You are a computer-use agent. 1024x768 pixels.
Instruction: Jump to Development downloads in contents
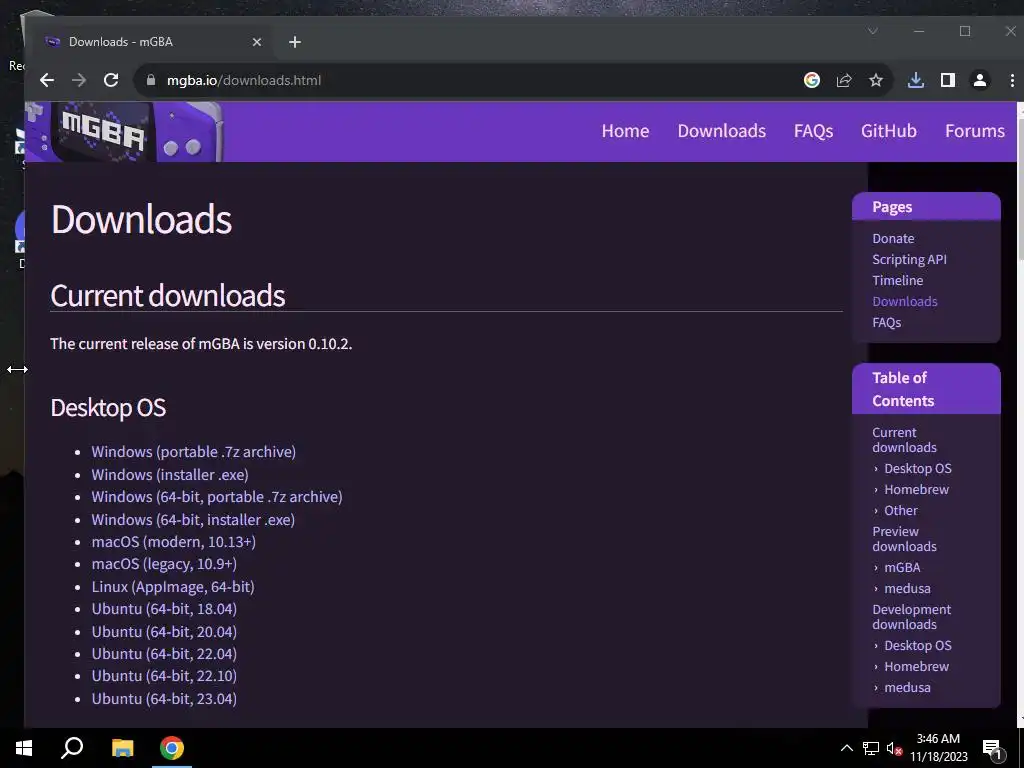[912, 616]
